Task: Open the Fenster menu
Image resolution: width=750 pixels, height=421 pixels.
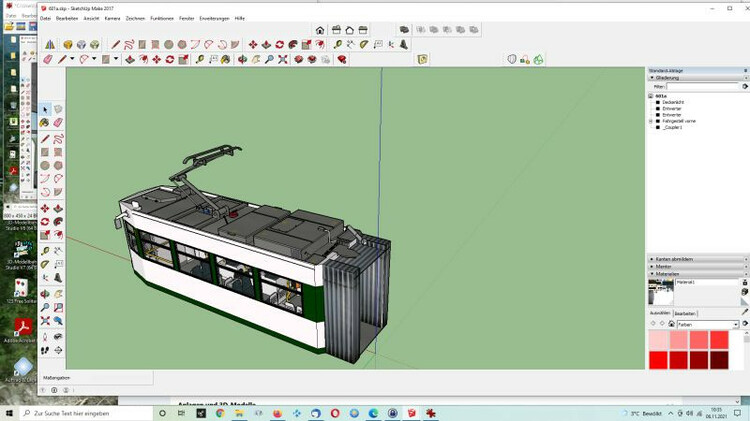Action: tap(187, 18)
